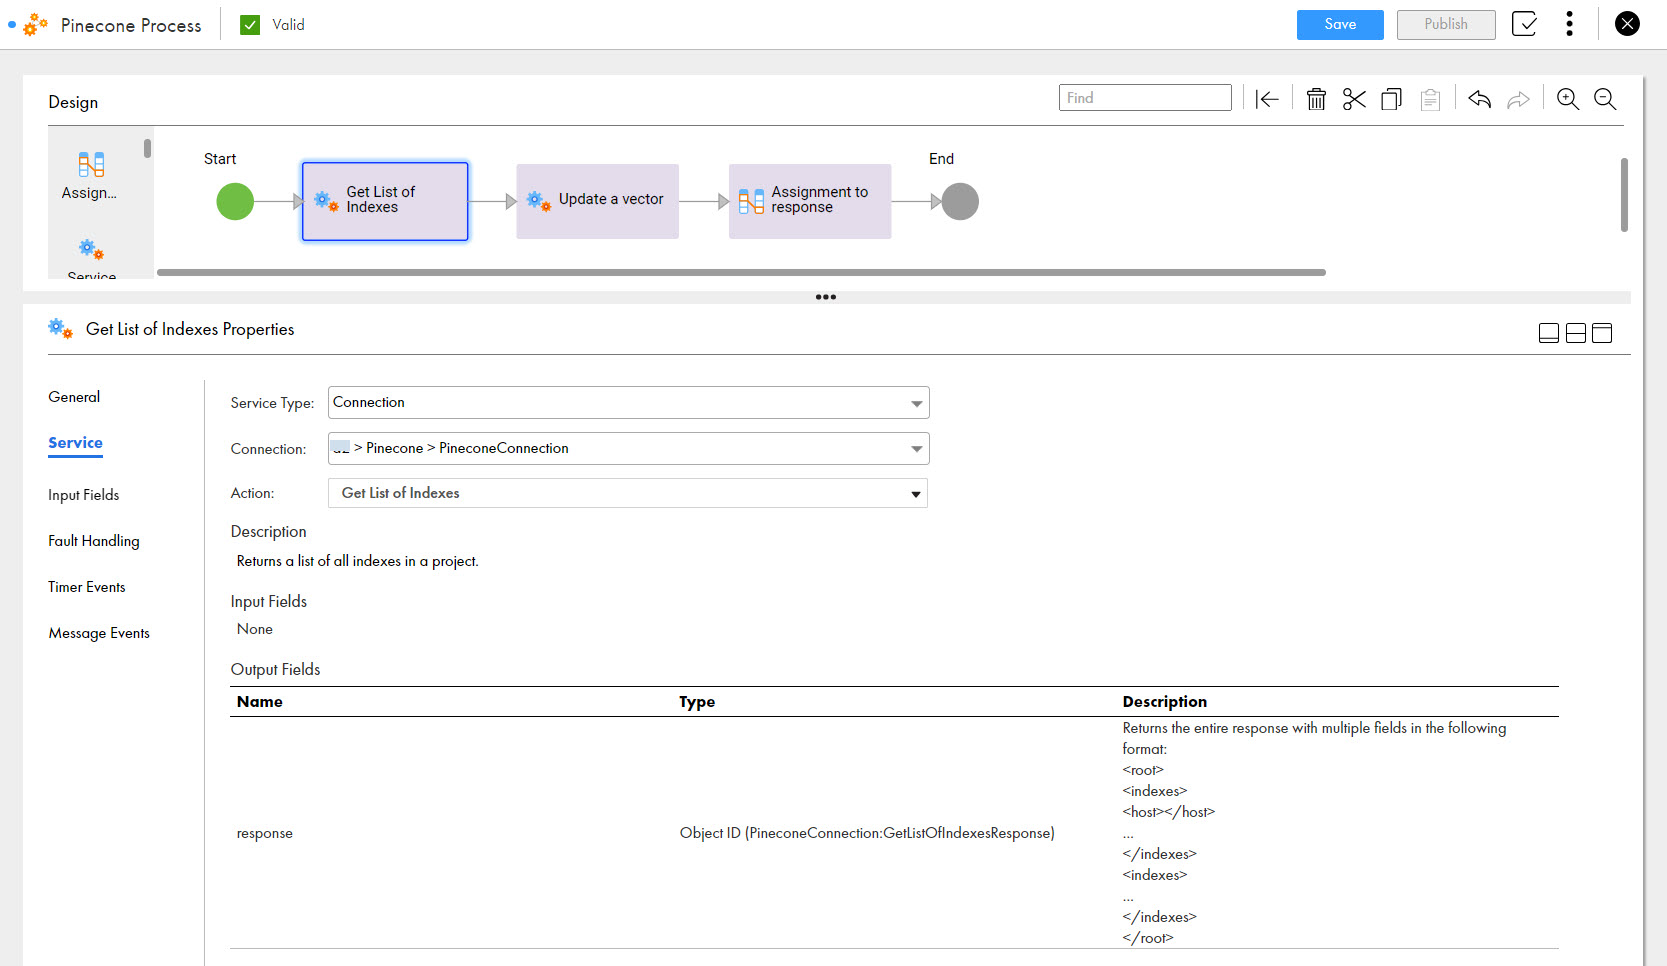Click the Valid status checkbox icon
The height and width of the screenshot is (966, 1667).
pos(250,25)
